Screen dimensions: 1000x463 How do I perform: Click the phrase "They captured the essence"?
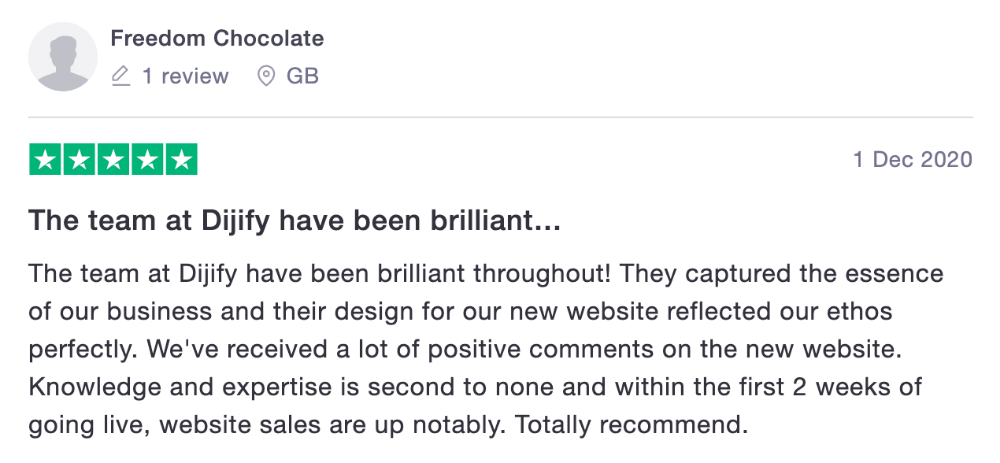click(x=781, y=274)
